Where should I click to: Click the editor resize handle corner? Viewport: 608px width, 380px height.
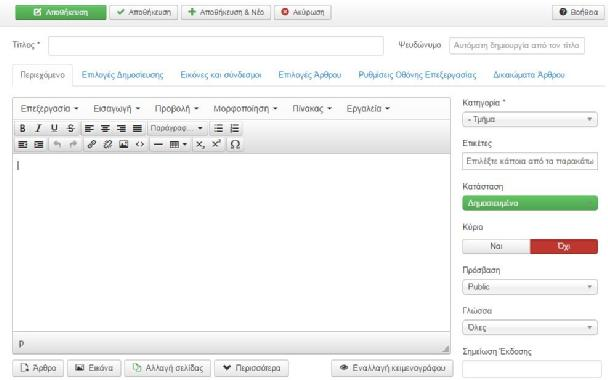point(445,349)
